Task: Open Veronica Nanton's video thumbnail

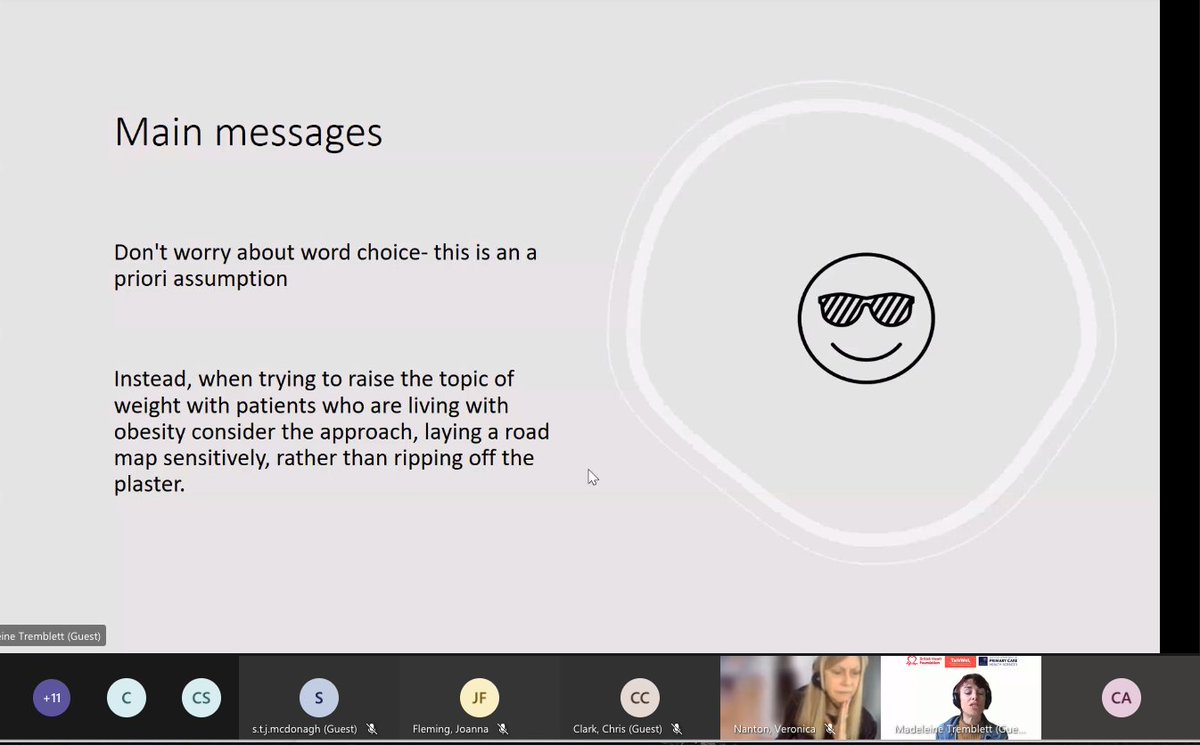Action: tap(800, 698)
